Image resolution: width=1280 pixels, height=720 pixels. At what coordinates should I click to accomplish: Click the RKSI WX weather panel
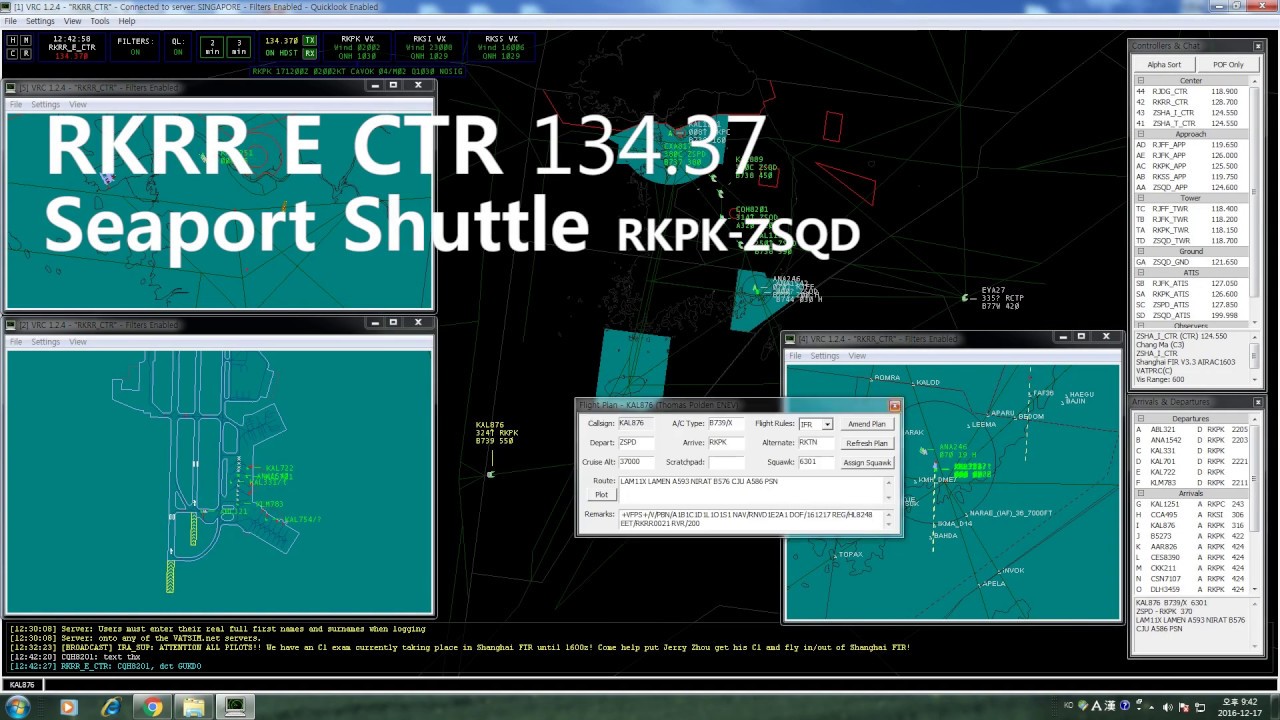(x=430, y=47)
